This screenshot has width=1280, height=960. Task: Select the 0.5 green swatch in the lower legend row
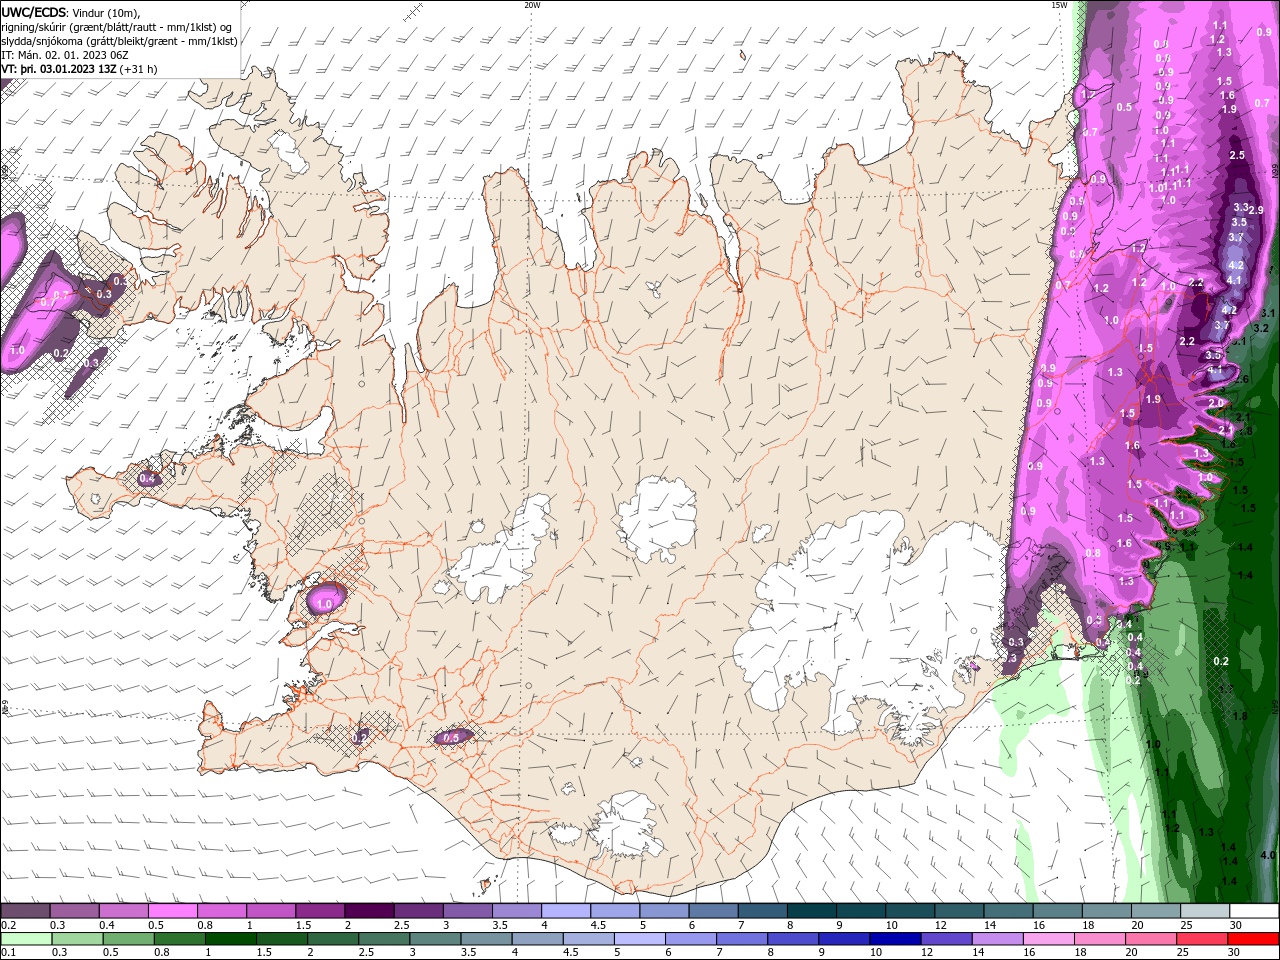(x=129, y=939)
